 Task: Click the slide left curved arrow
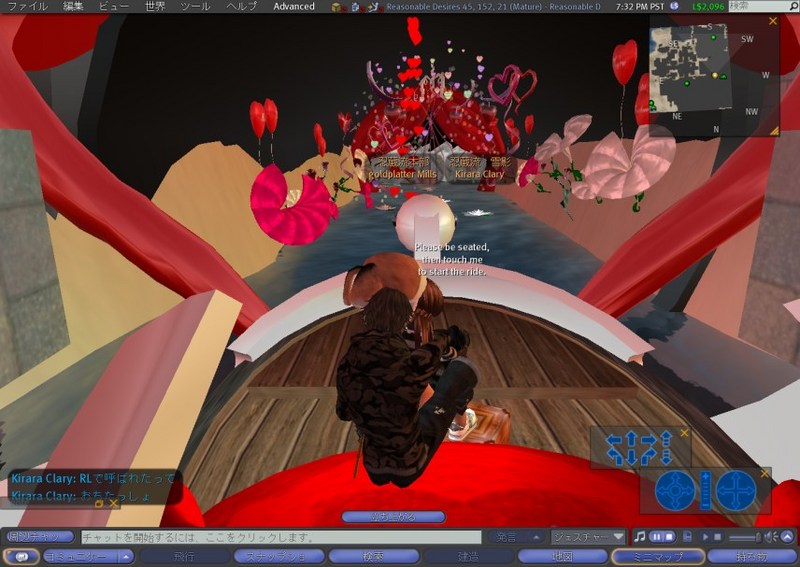tap(615, 456)
